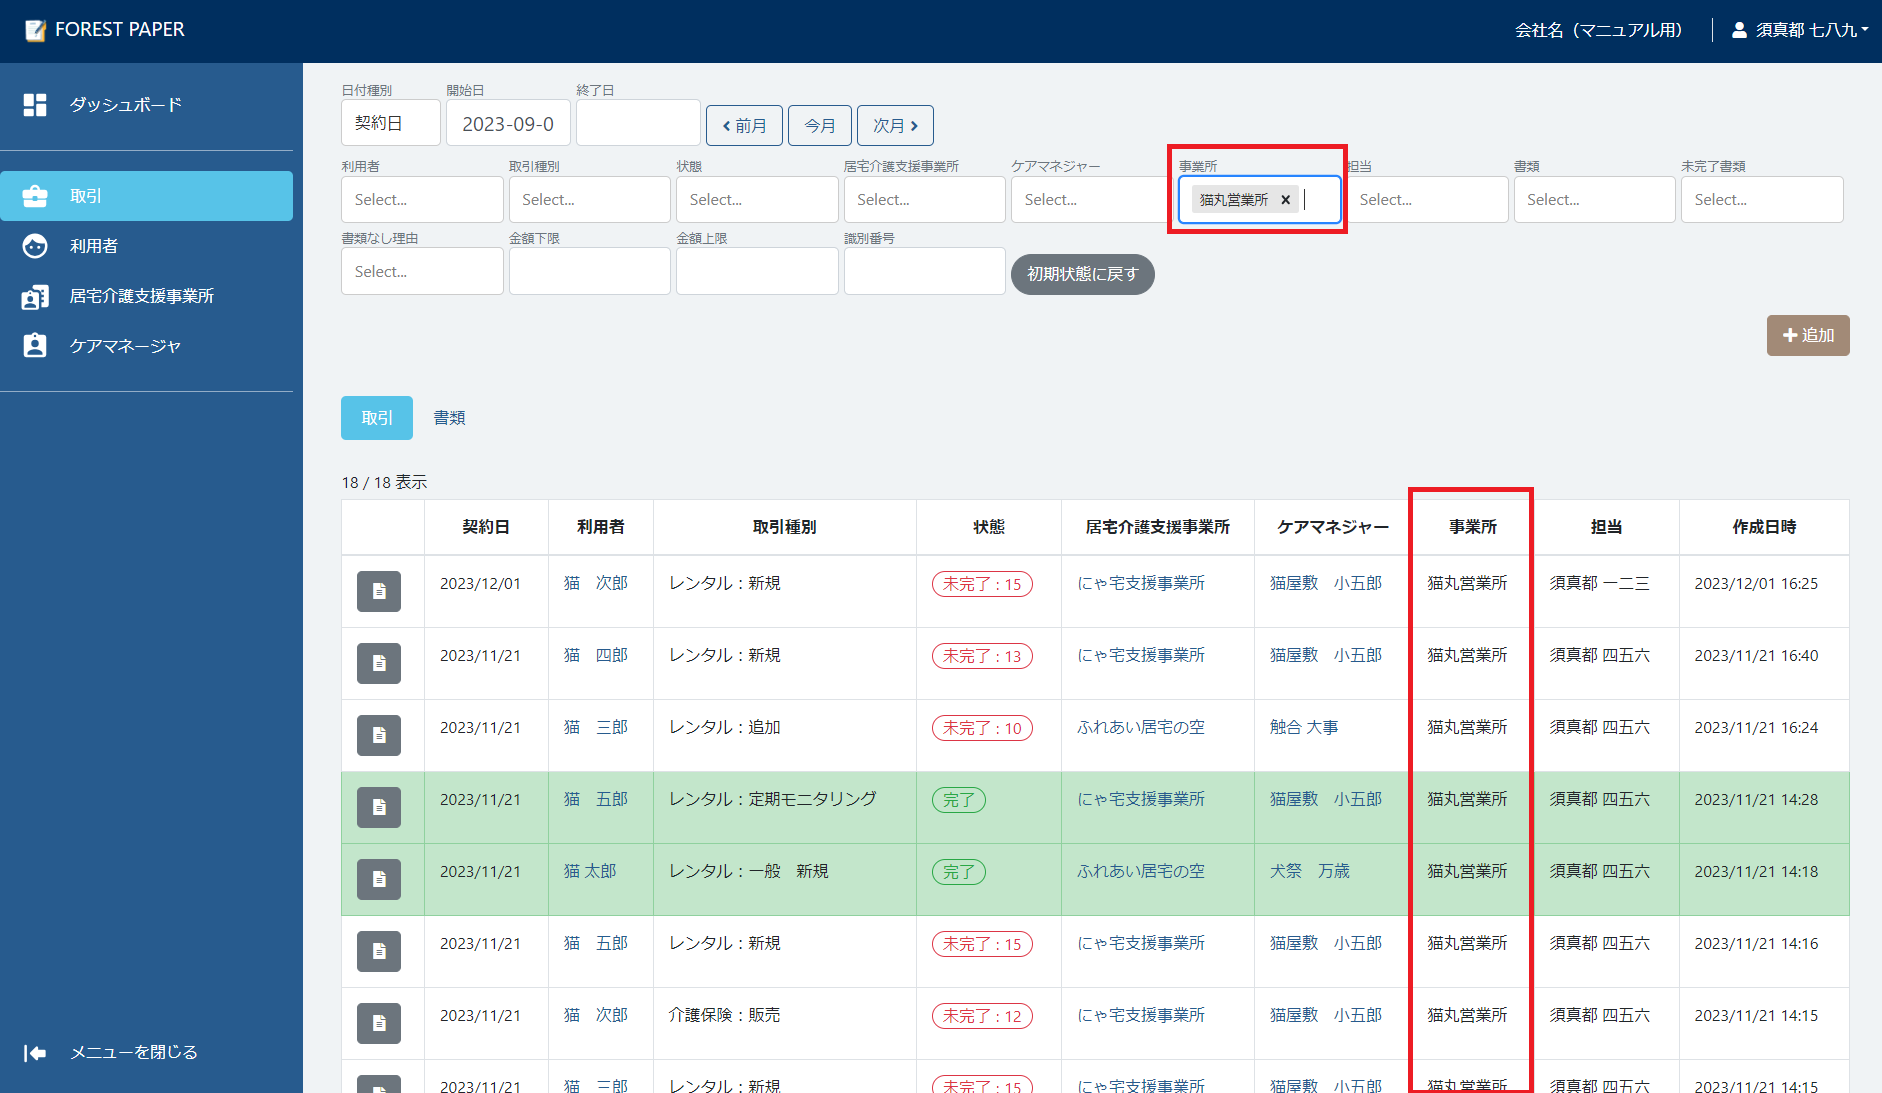Open document icon for 2023/12/01 row
The image size is (1882, 1093).
coord(379,591)
